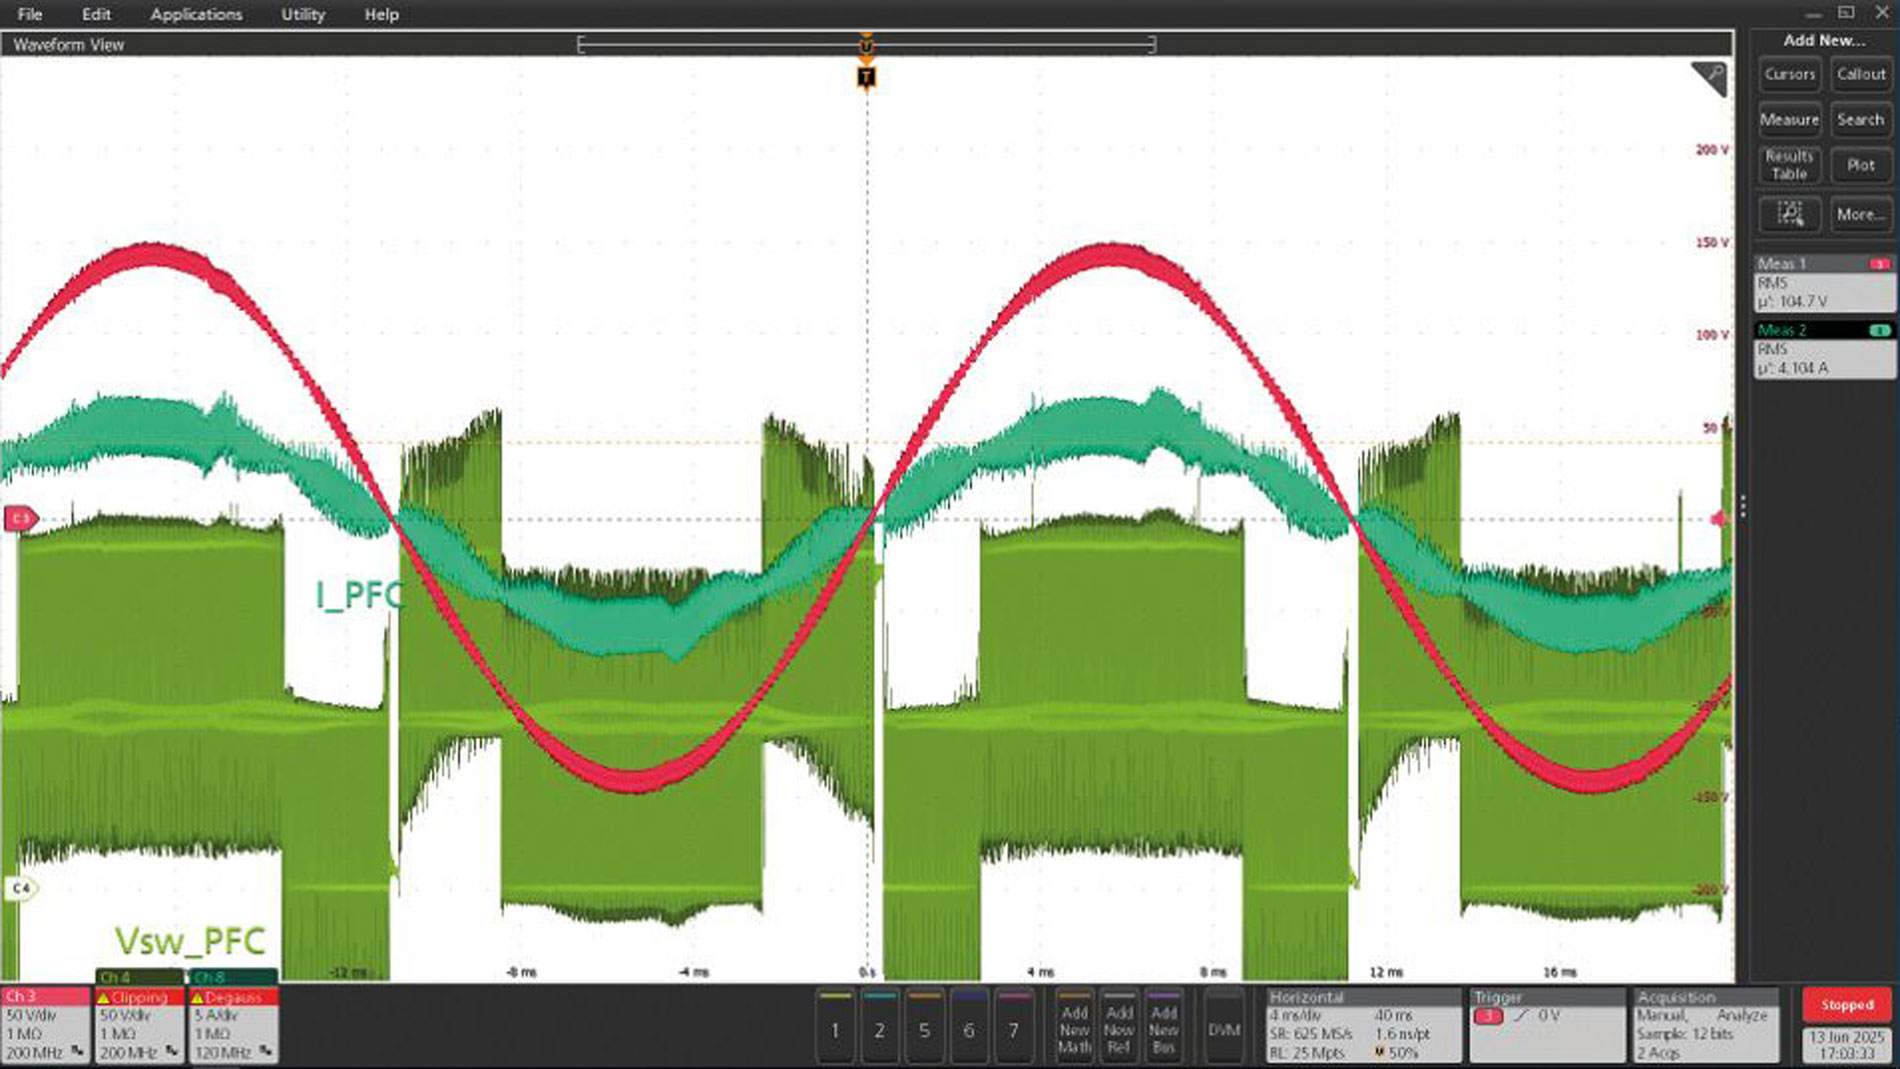Screen dimensions: 1900x1069
Task: Select the C4 channel ground handle
Action: pos(20,888)
